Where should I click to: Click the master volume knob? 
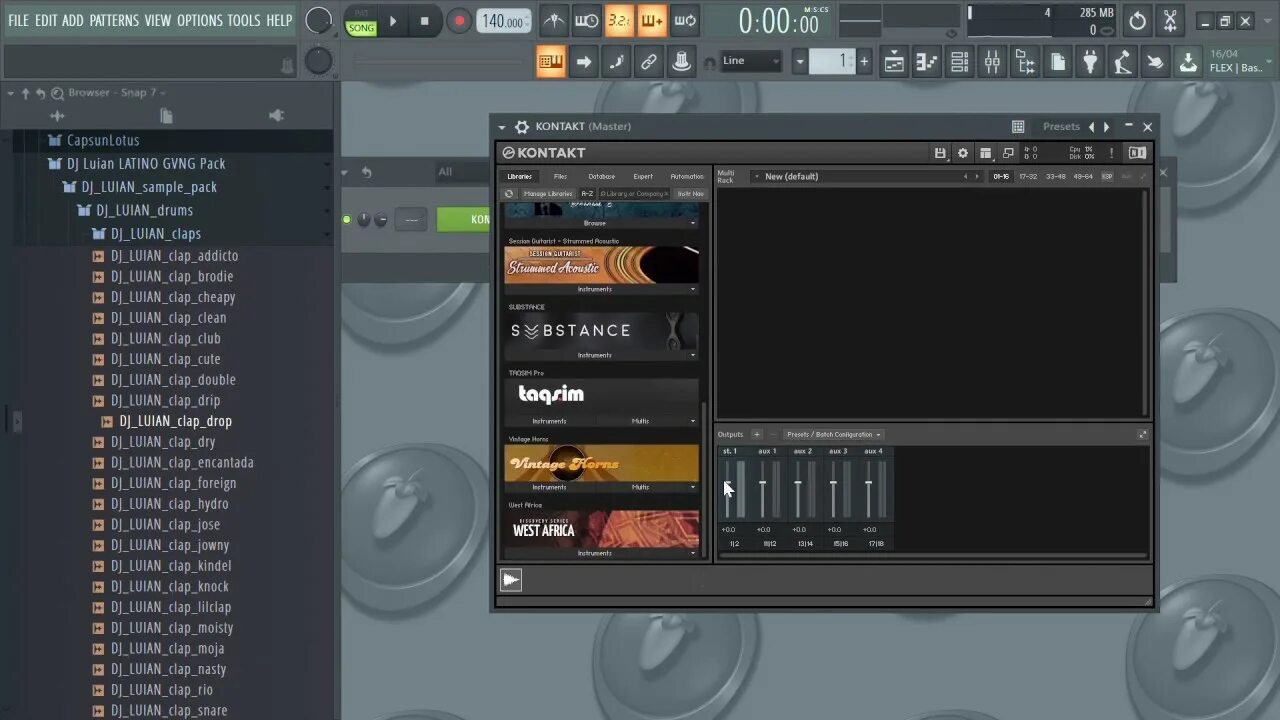click(x=318, y=20)
